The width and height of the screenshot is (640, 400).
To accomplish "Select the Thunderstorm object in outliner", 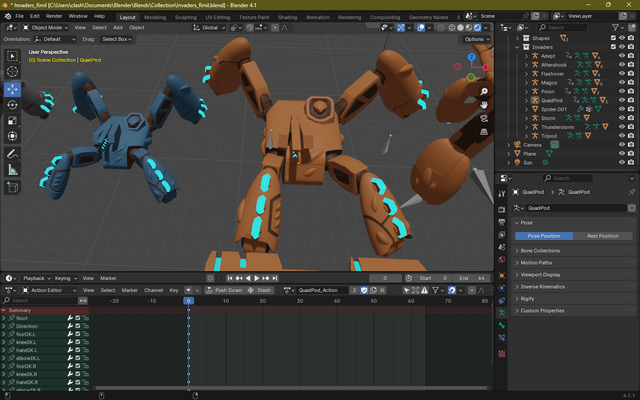I will (x=557, y=127).
